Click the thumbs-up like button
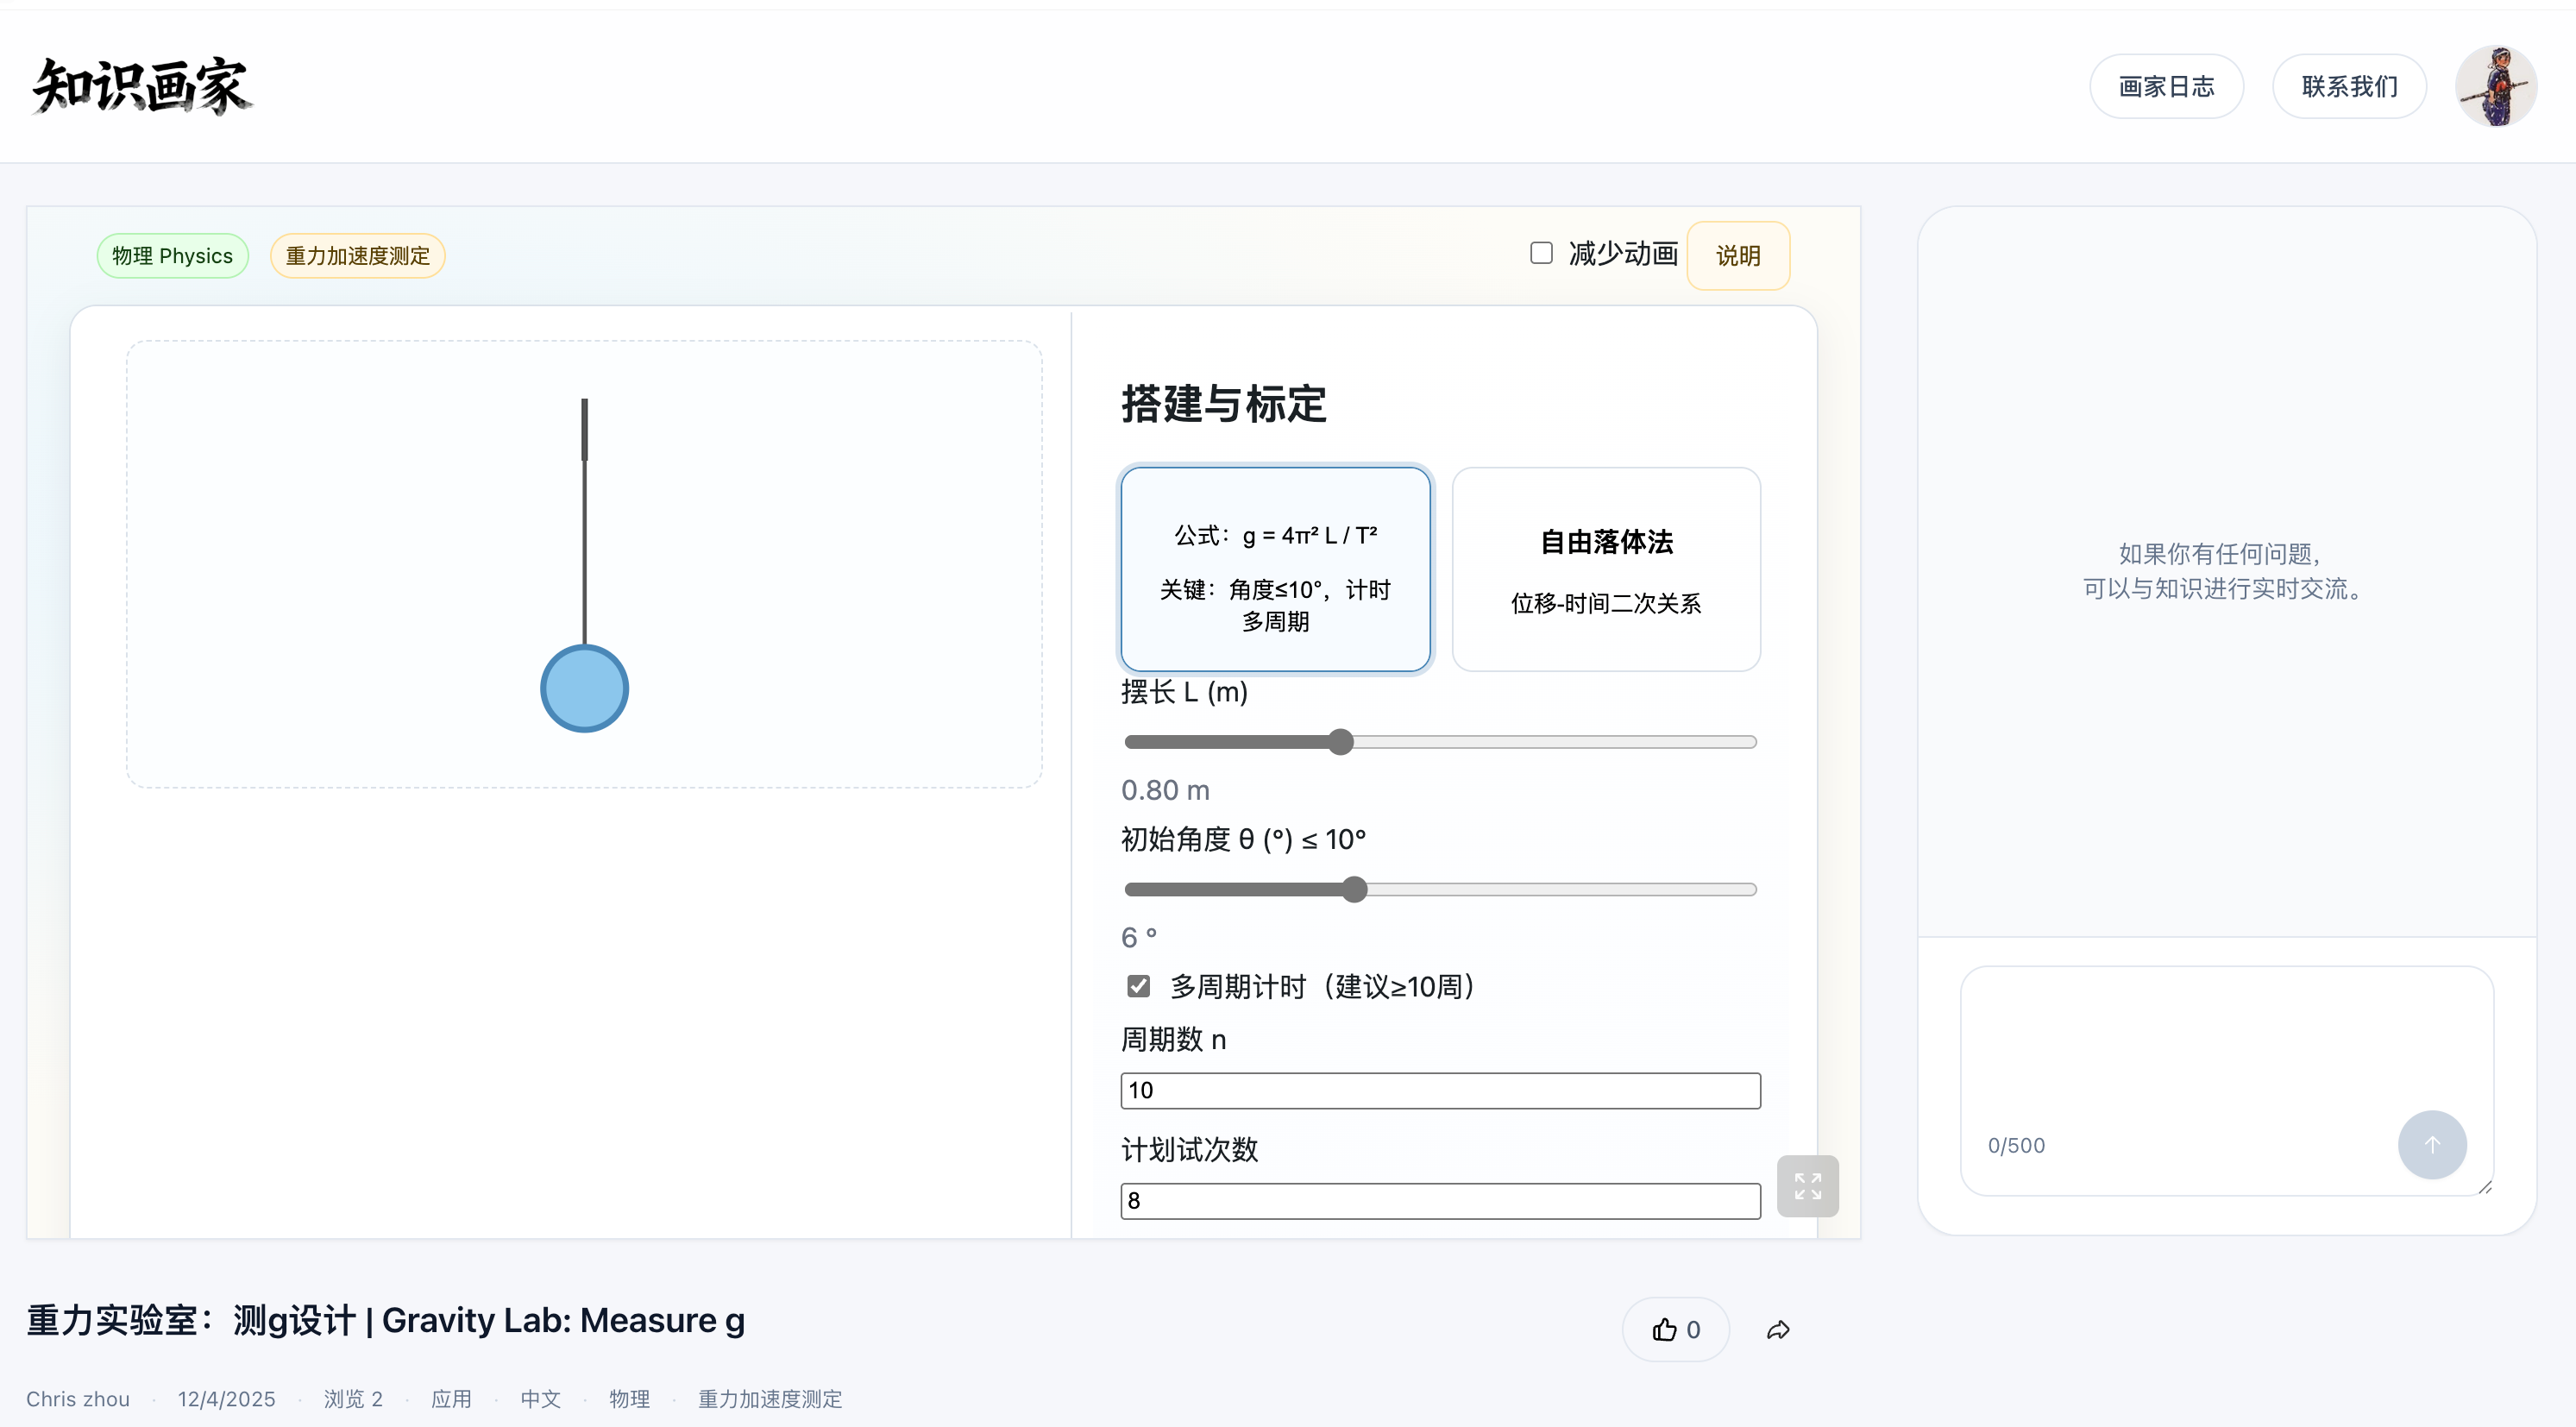Viewport: 2576px width, 1427px height. coord(1676,1329)
